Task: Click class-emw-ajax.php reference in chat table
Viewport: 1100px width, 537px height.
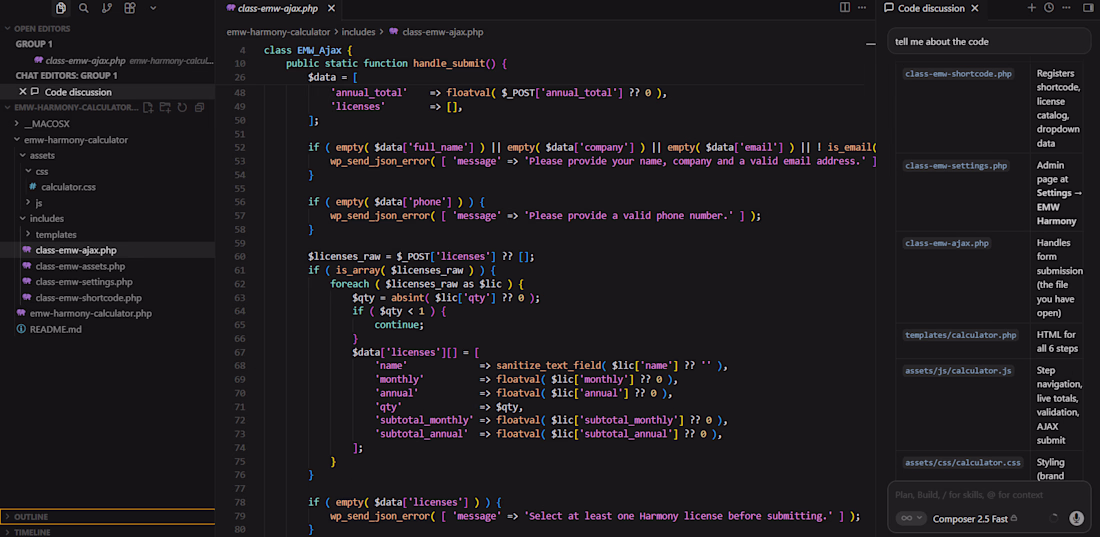Action: pos(947,243)
